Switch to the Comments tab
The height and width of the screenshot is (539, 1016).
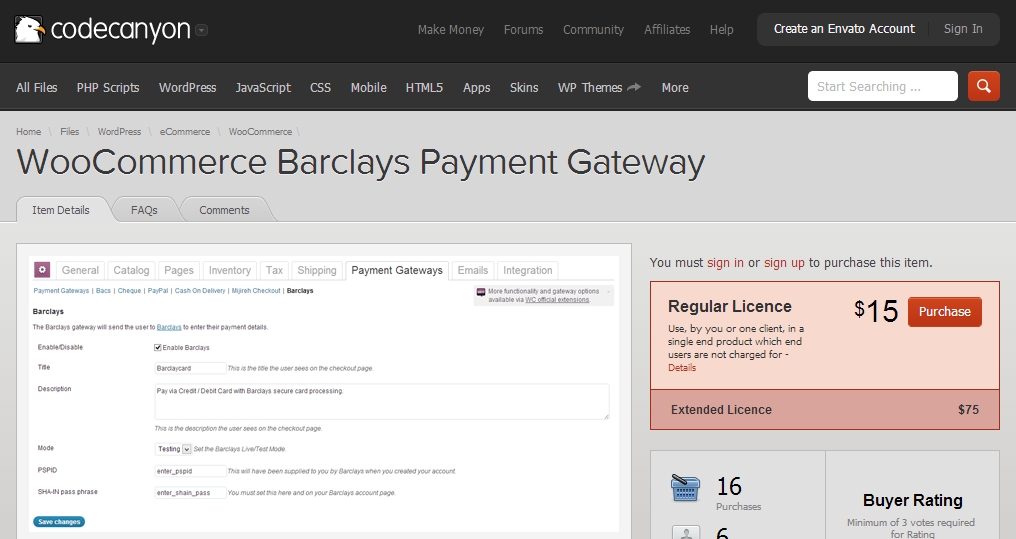(x=224, y=210)
